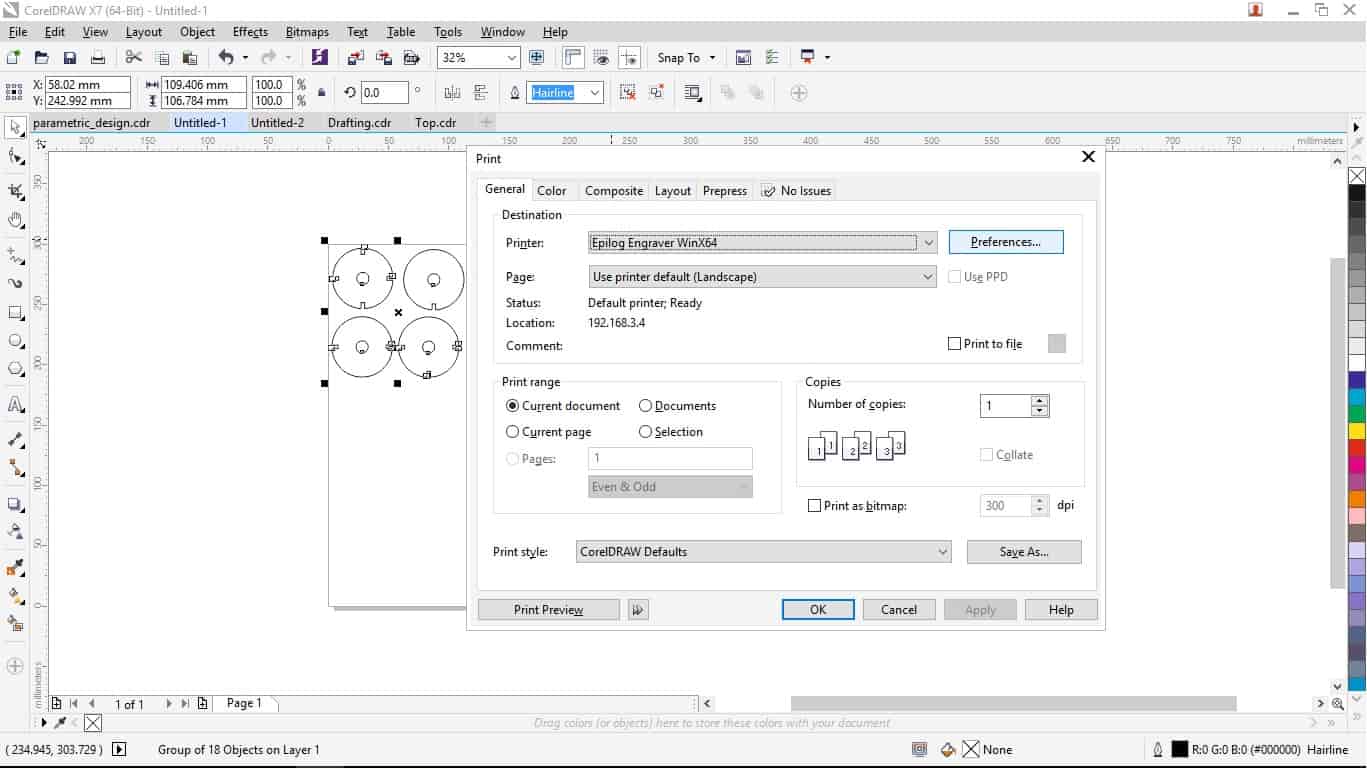The image size is (1367, 769).
Task: Select the Shape edit tool
Action: point(15,157)
